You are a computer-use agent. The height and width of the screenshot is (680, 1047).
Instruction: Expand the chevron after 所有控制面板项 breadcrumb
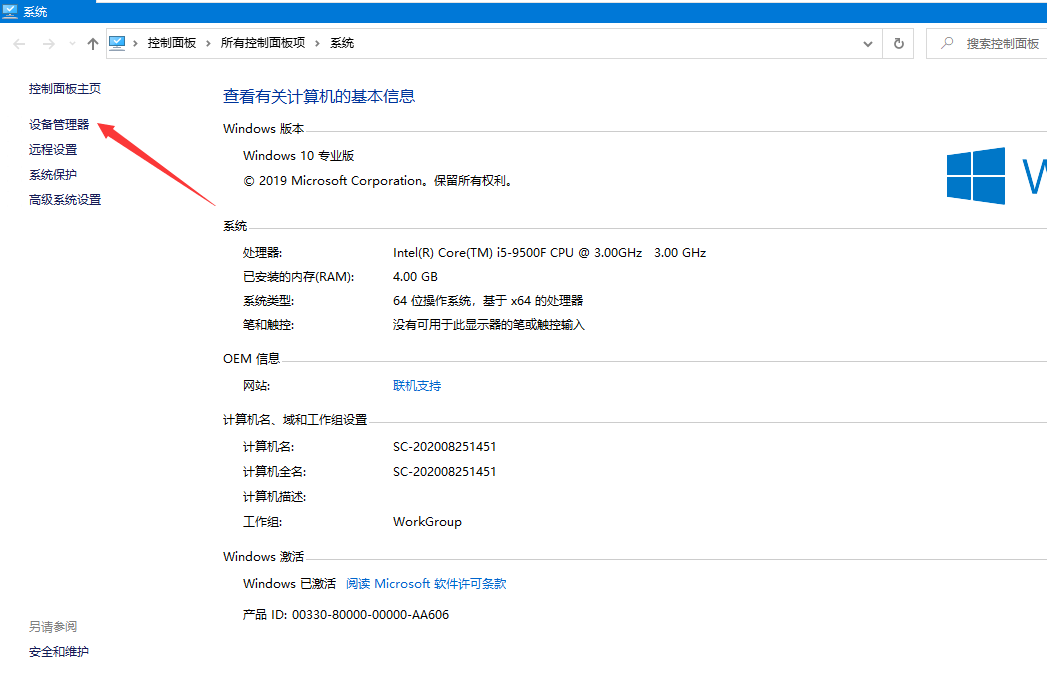(x=317, y=44)
